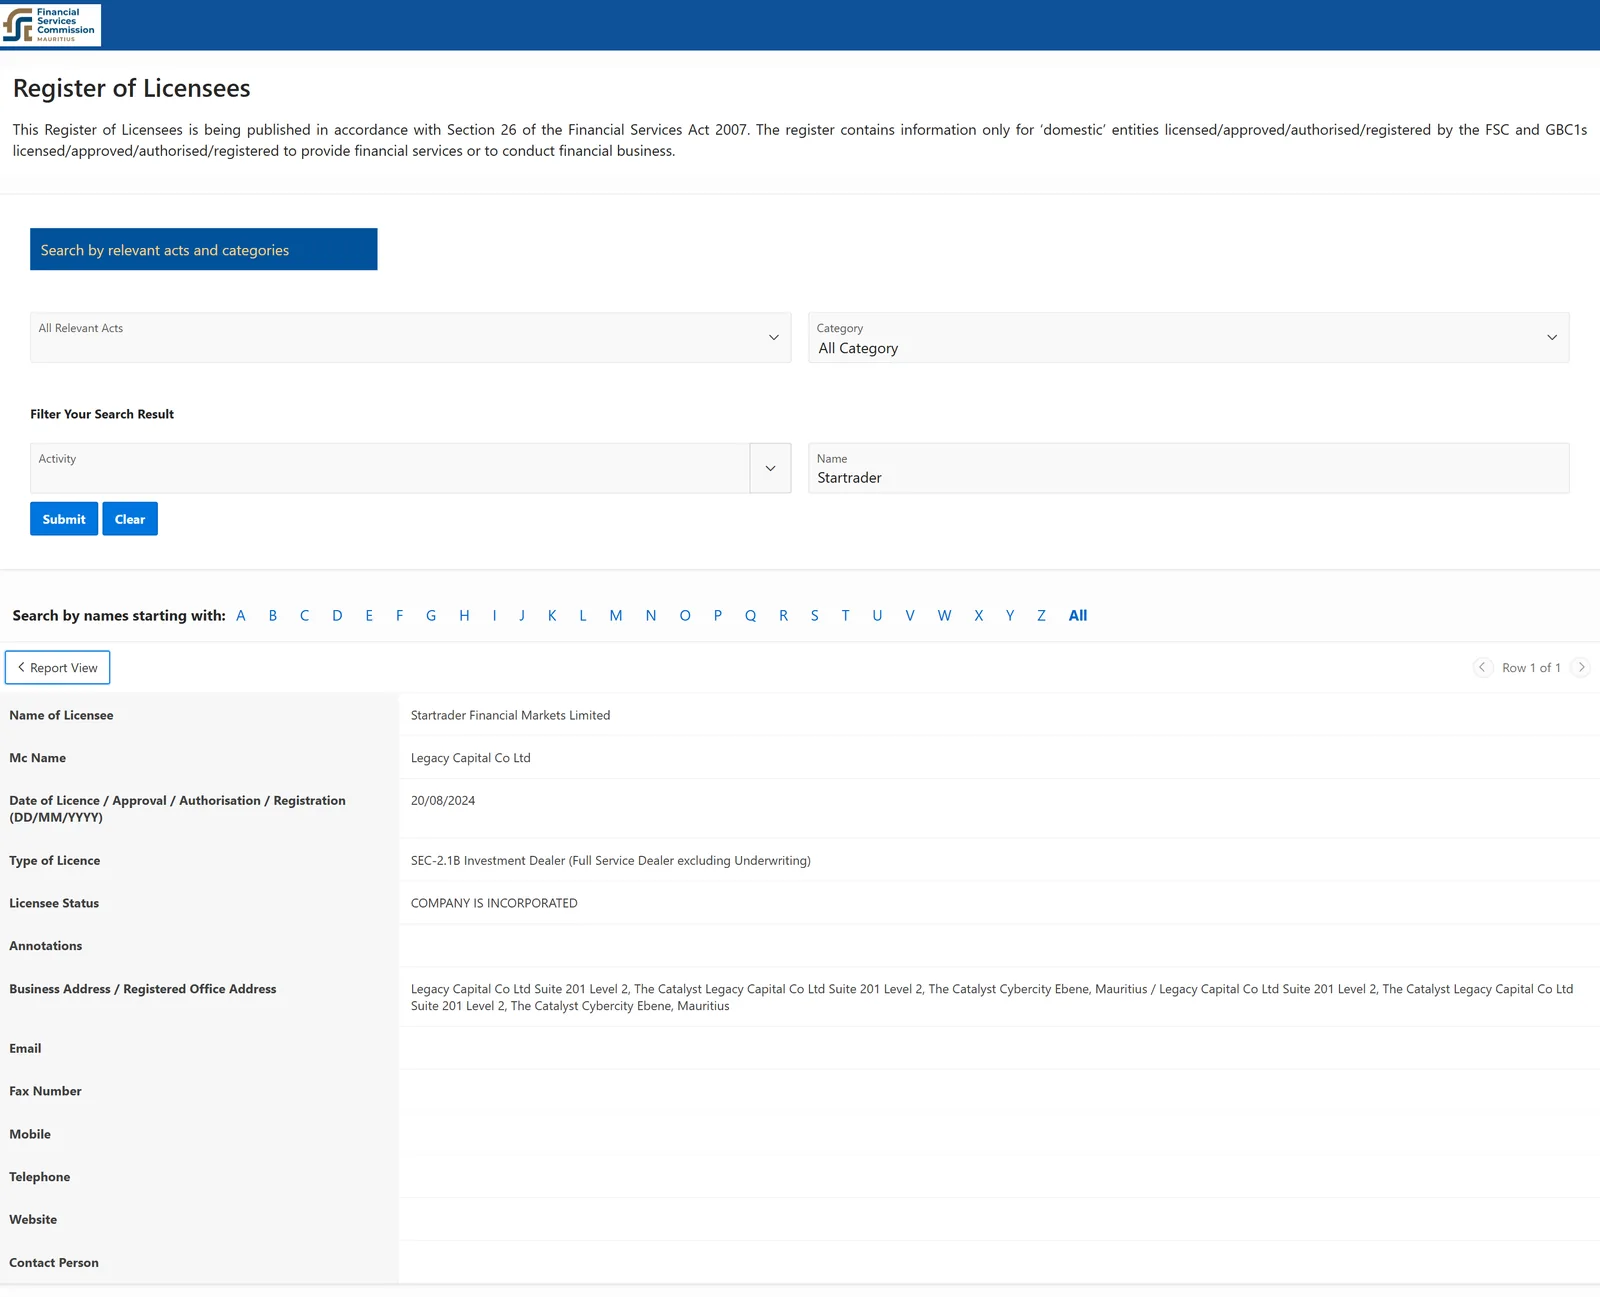This screenshot has width=1600, height=1297.
Task: Click the 'Name of Licensee' row label
Action: click(x=61, y=715)
